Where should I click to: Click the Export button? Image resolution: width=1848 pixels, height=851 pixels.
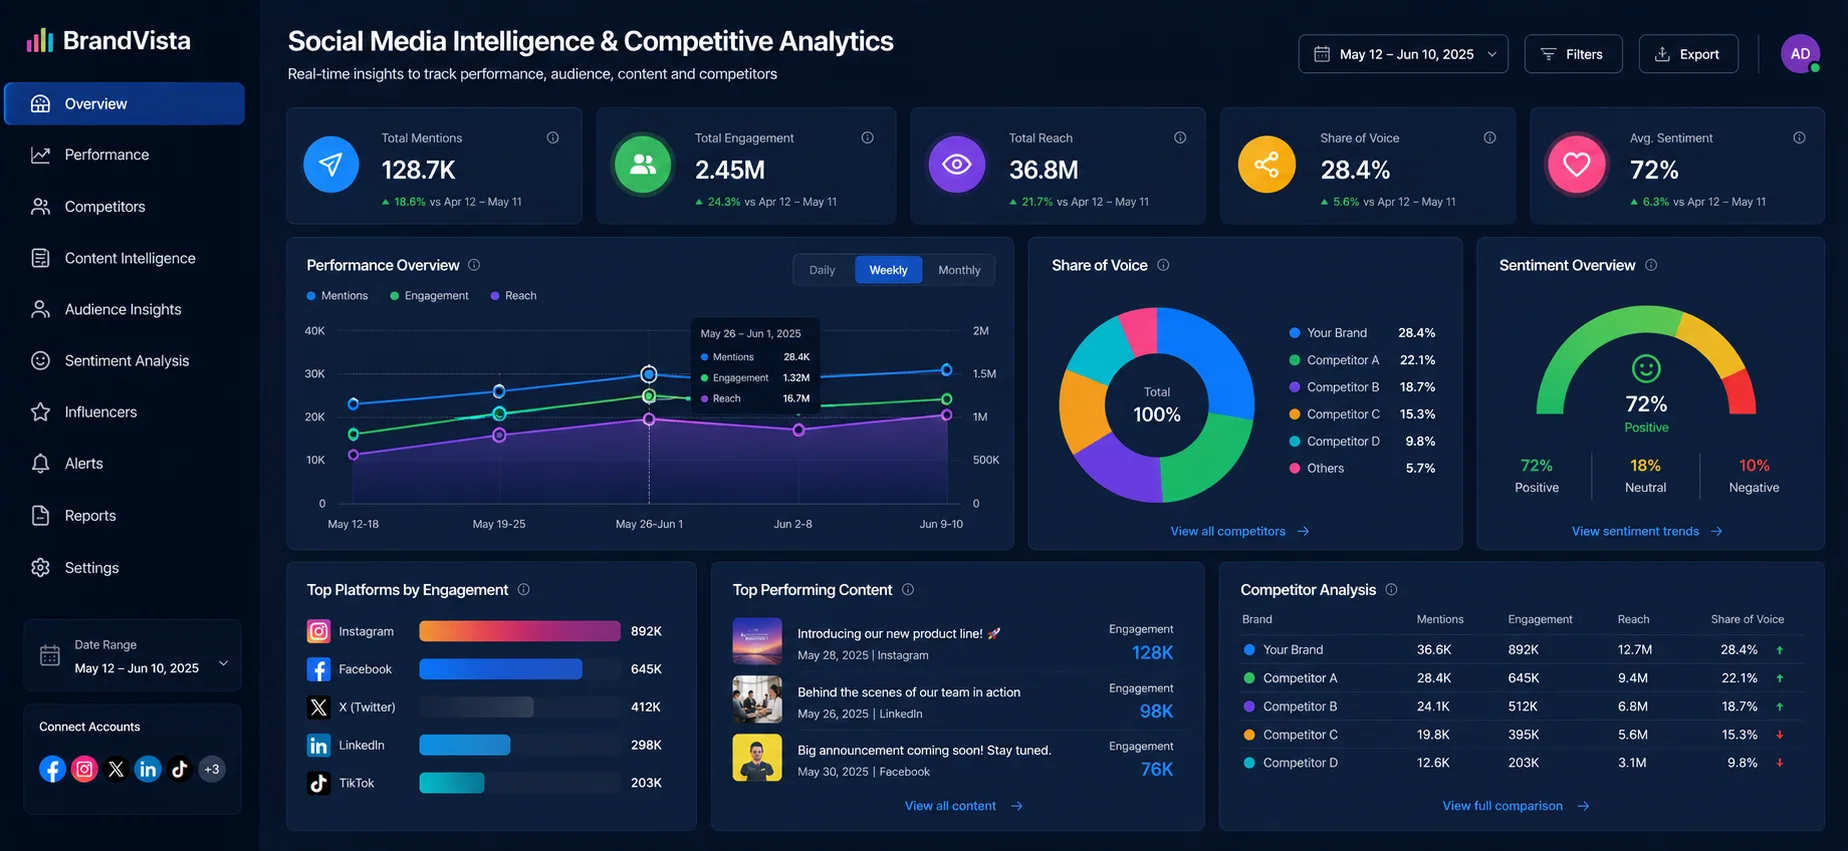1688,54
